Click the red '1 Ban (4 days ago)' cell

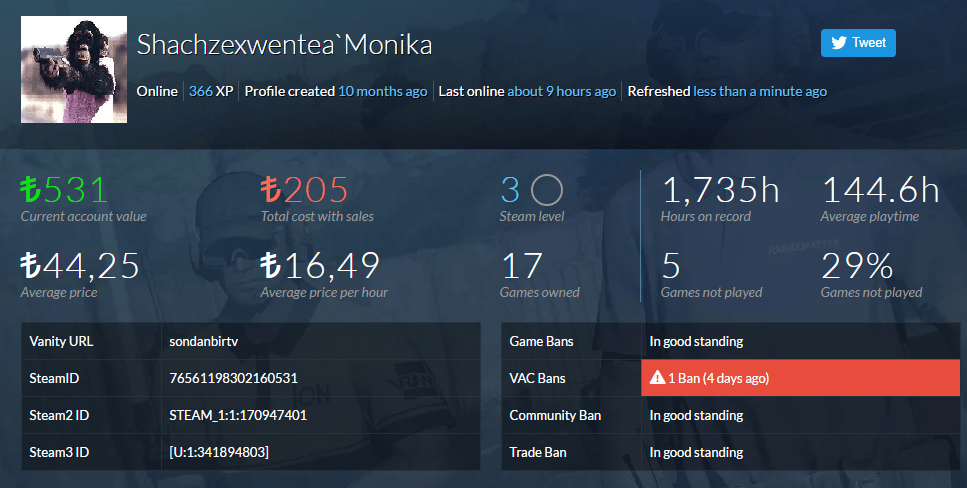point(800,378)
